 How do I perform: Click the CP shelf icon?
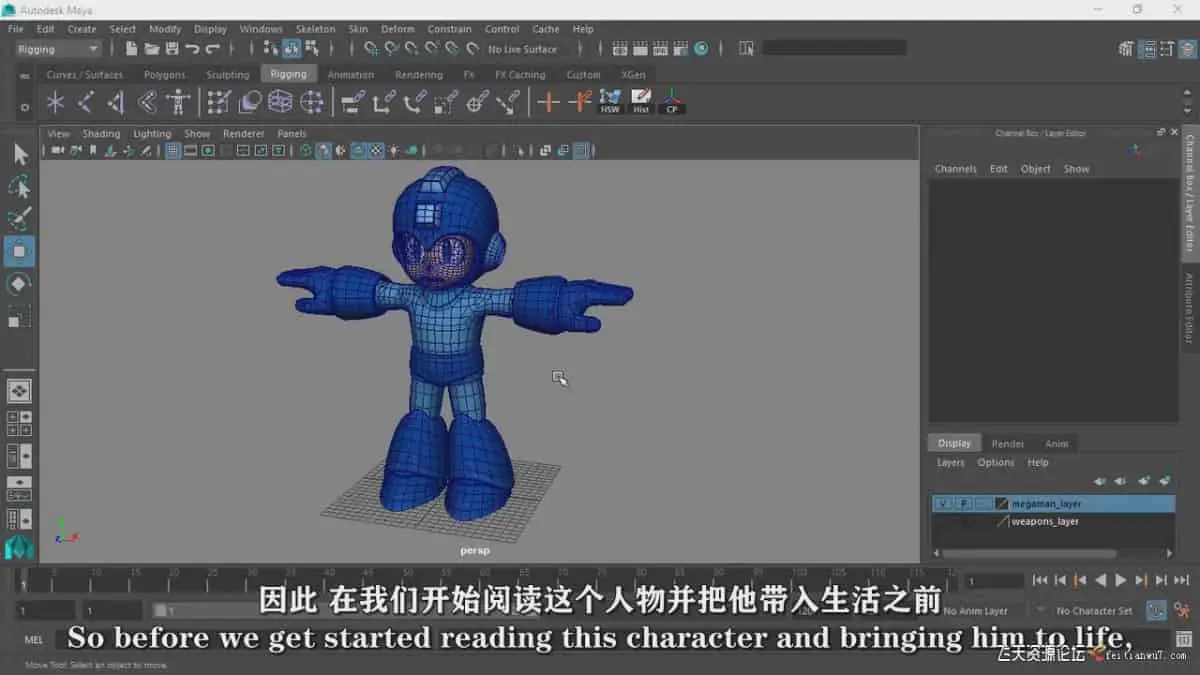tap(672, 102)
